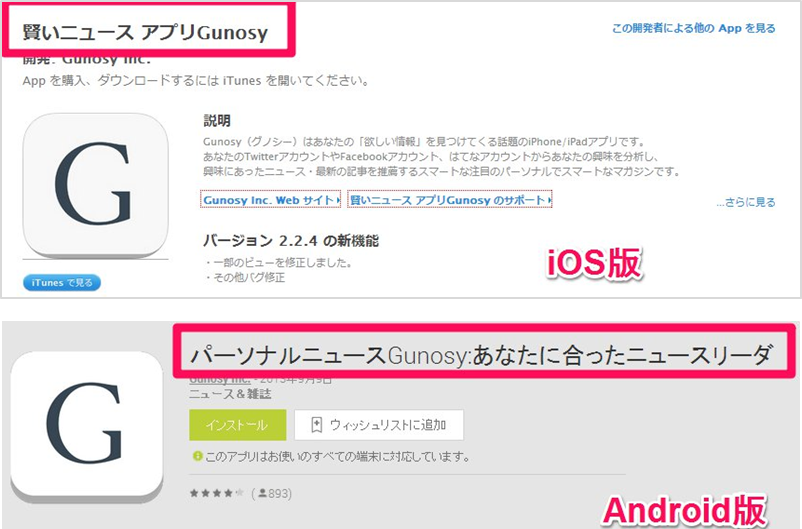Open 'Gunosy Inc. Web サイト' link

(x=270, y=200)
